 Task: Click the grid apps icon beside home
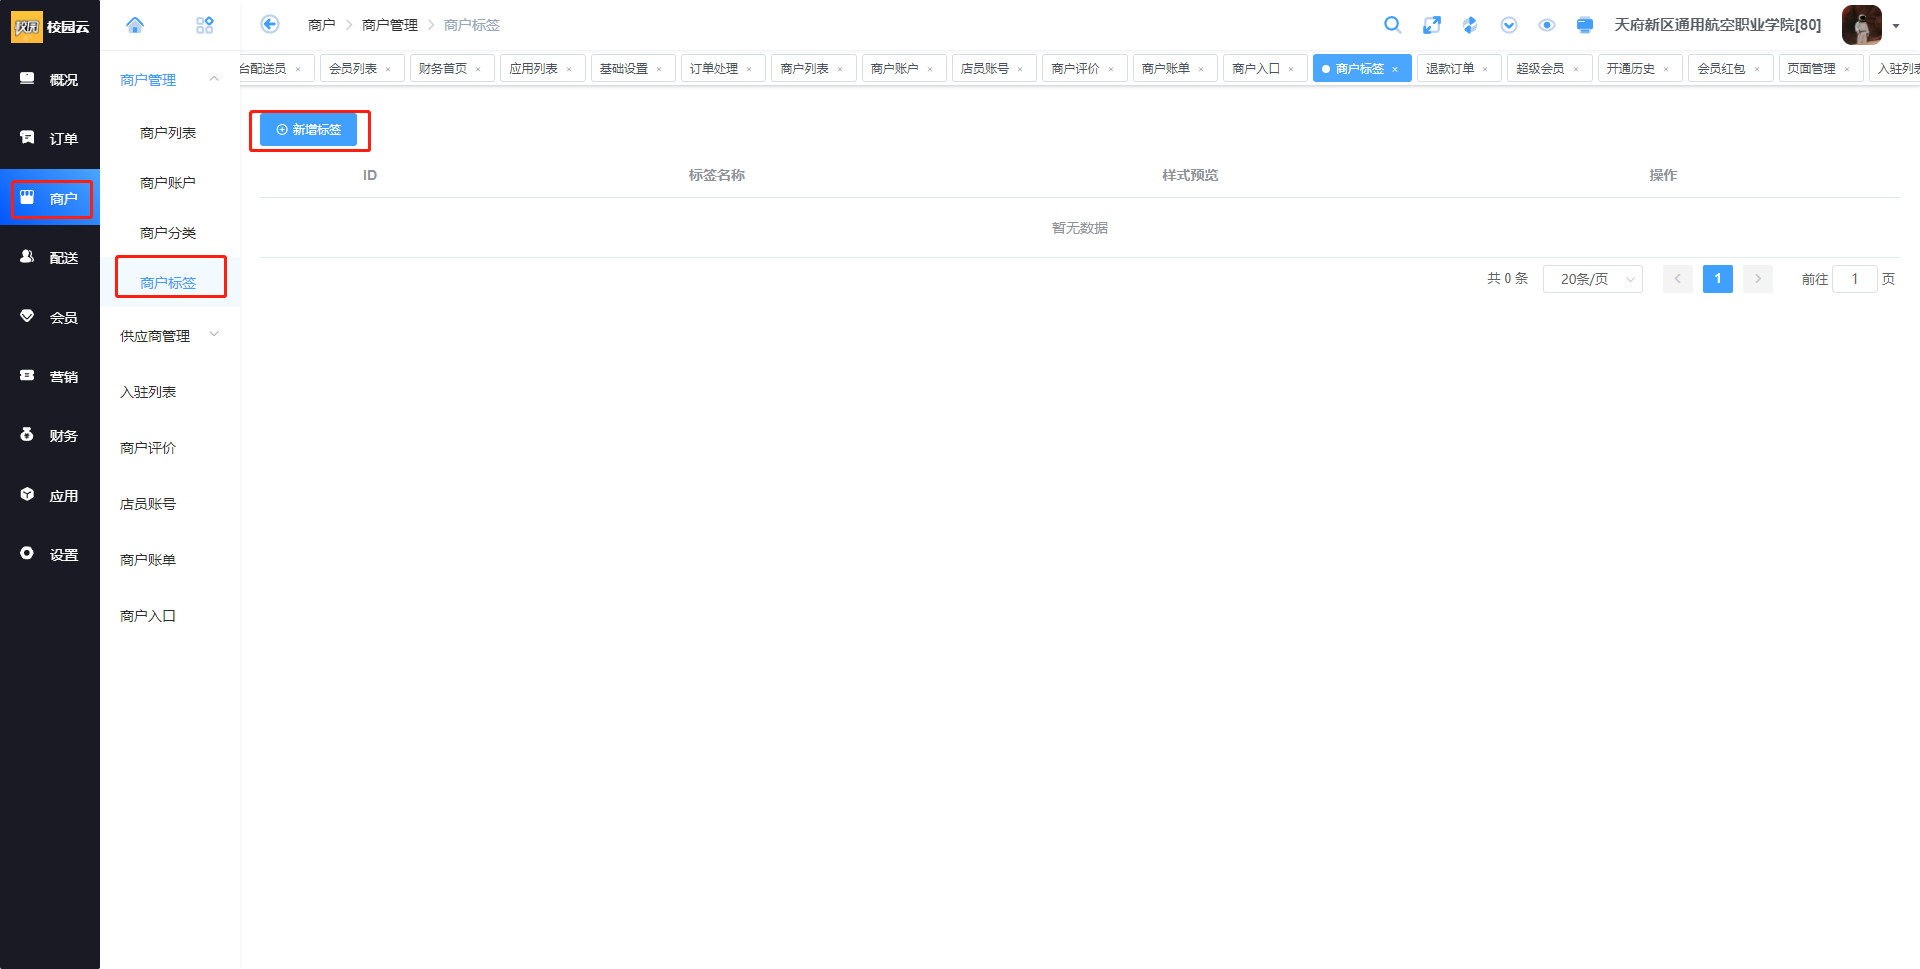tap(205, 25)
